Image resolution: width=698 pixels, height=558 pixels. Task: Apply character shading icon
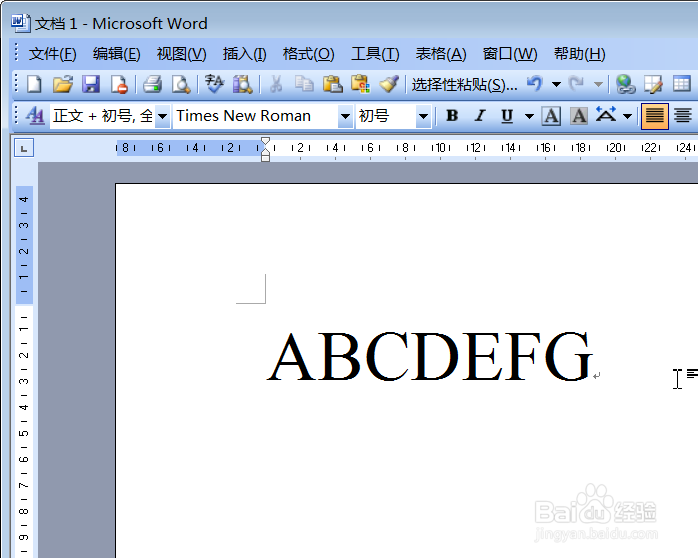pyautogui.click(x=579, y=116)
